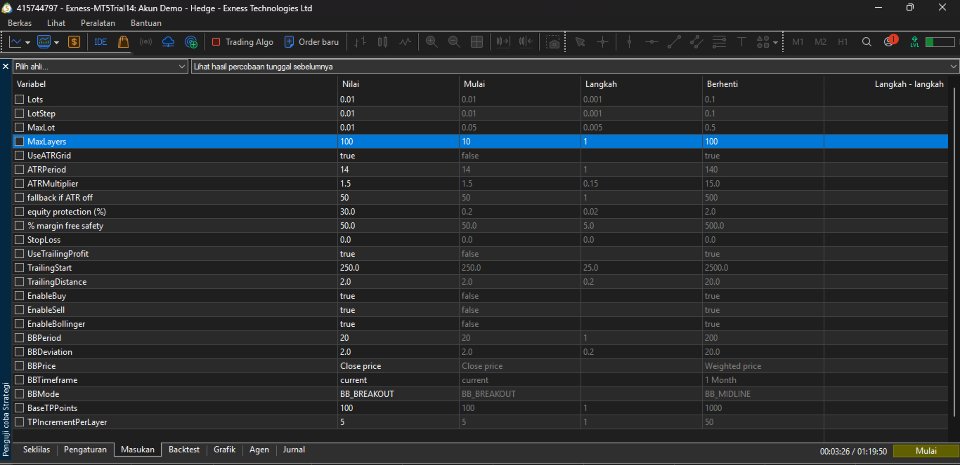Click the zoom out magnifier icon

tap(454, 42)
